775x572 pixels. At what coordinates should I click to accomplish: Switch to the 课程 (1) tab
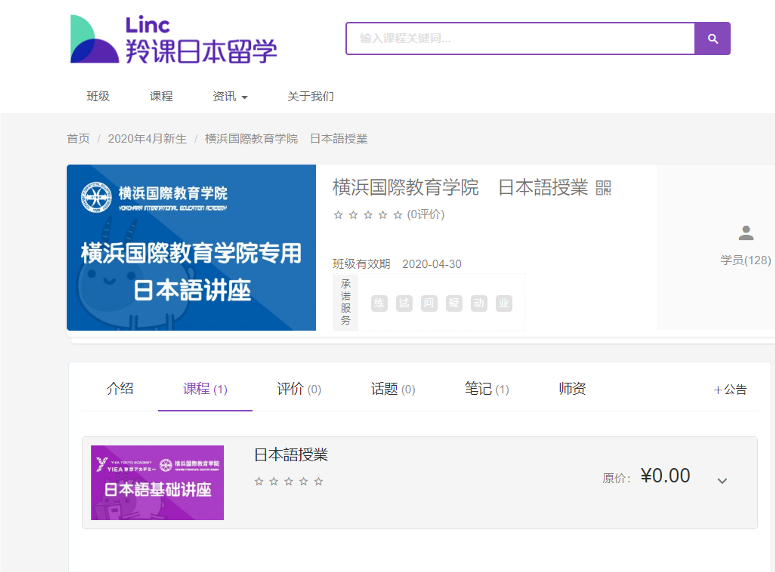pyautogui.click(x=205, y=389)
